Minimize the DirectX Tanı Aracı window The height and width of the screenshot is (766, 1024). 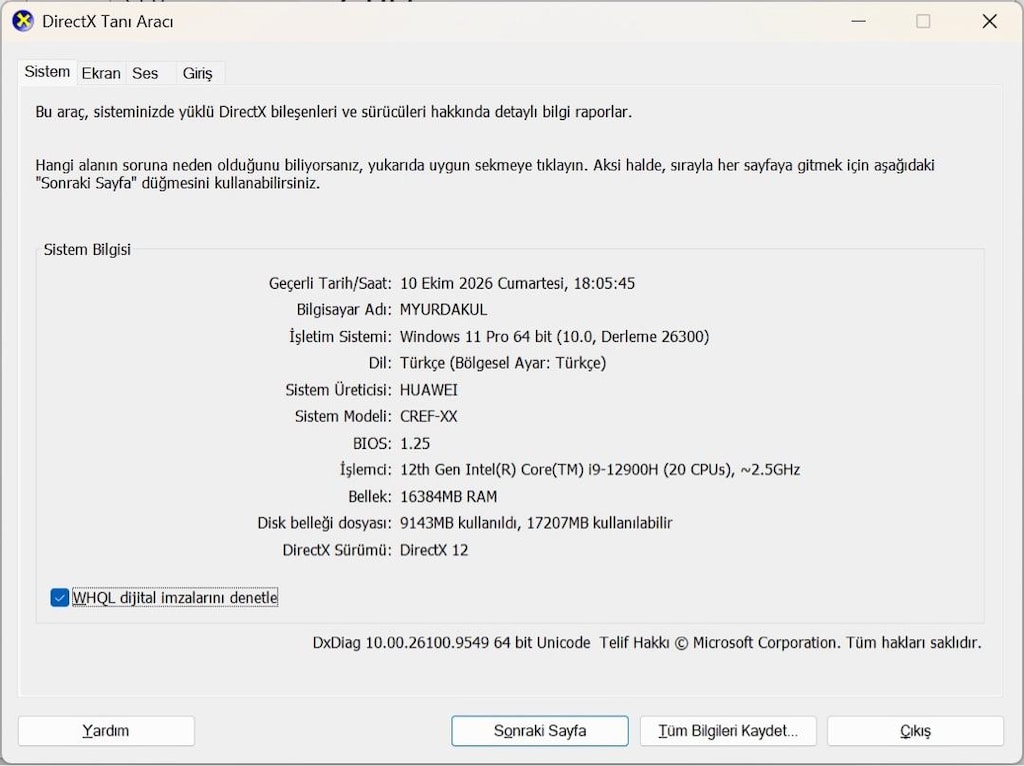coord(859,21)
